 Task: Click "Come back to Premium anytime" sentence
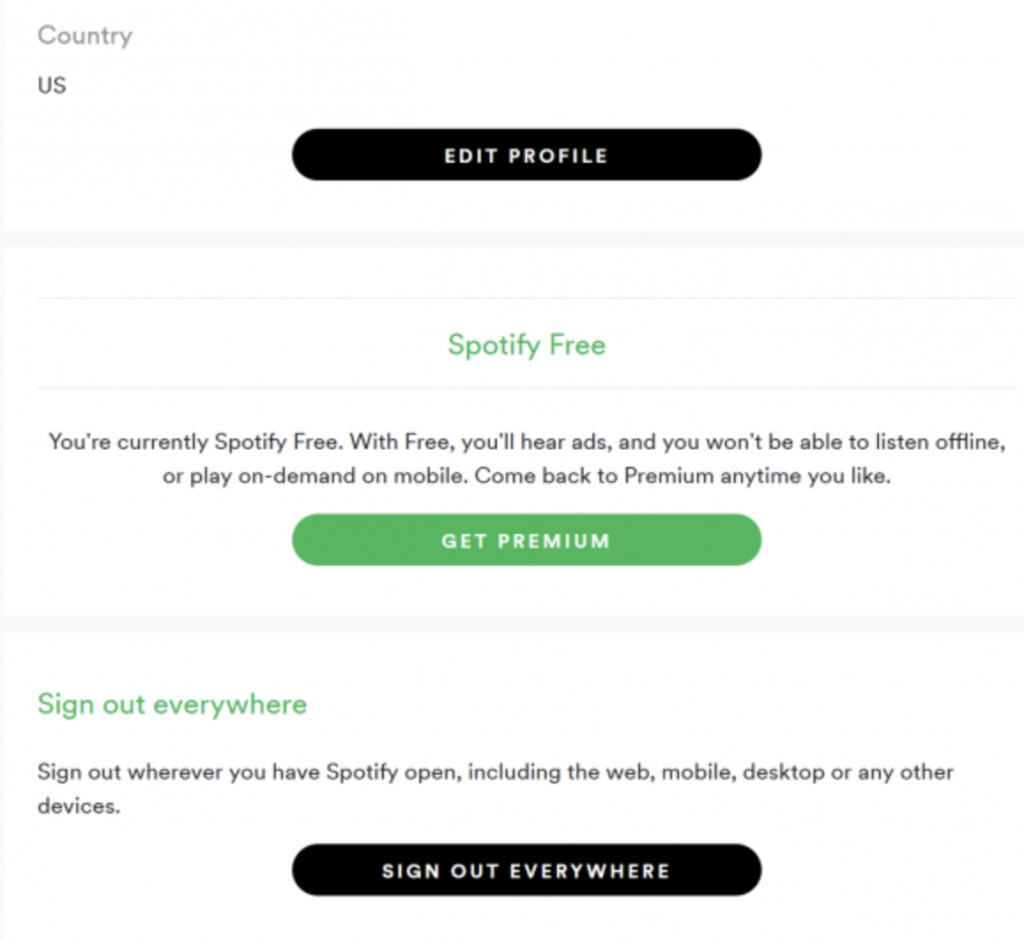tap(682, 476)
